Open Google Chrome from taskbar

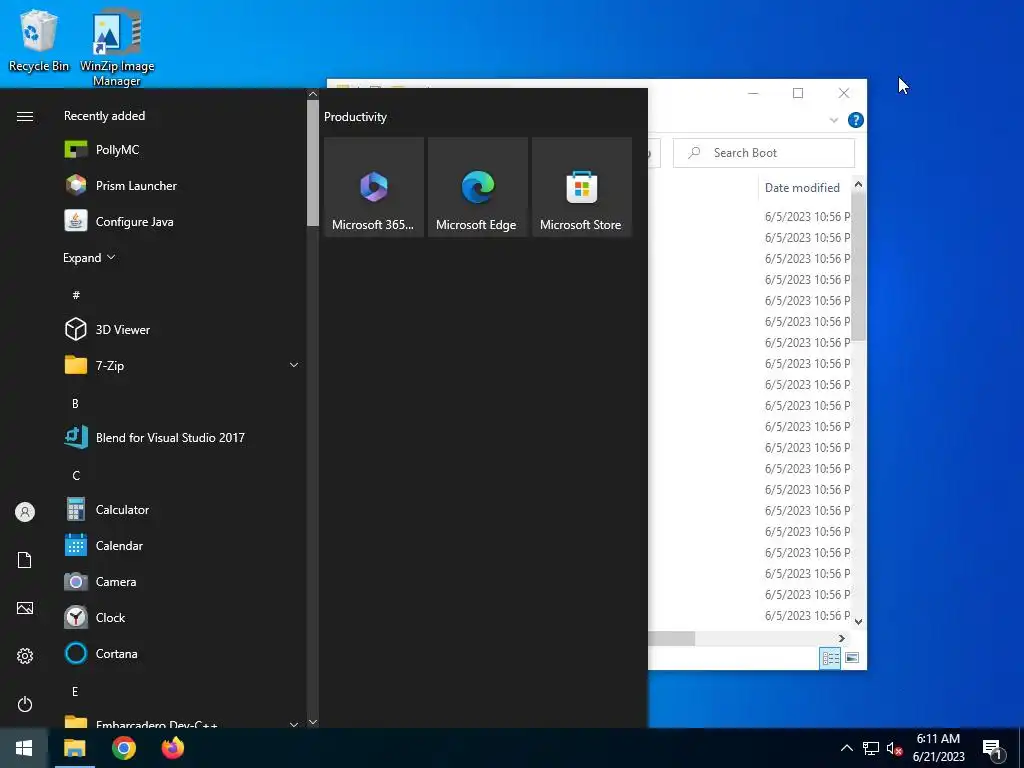(123, 748)
